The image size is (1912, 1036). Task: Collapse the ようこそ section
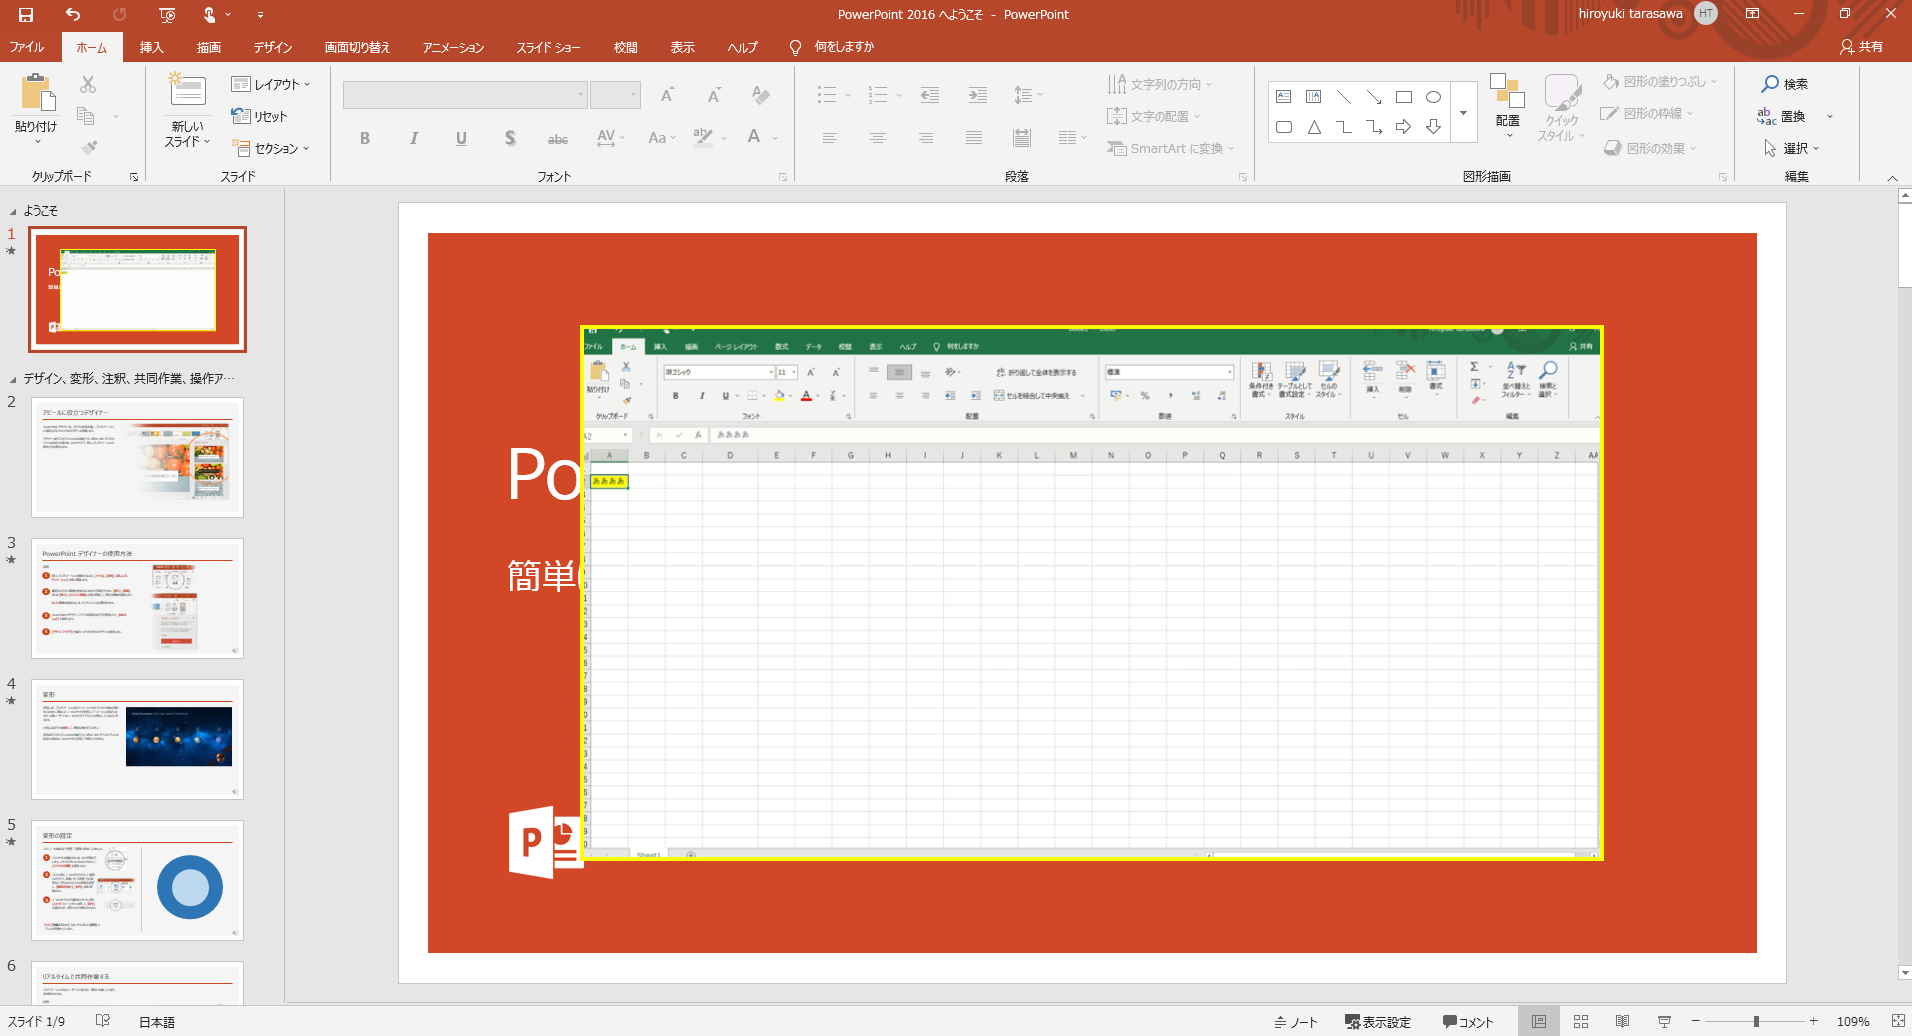pyautogui.click(x=13, y=211)
